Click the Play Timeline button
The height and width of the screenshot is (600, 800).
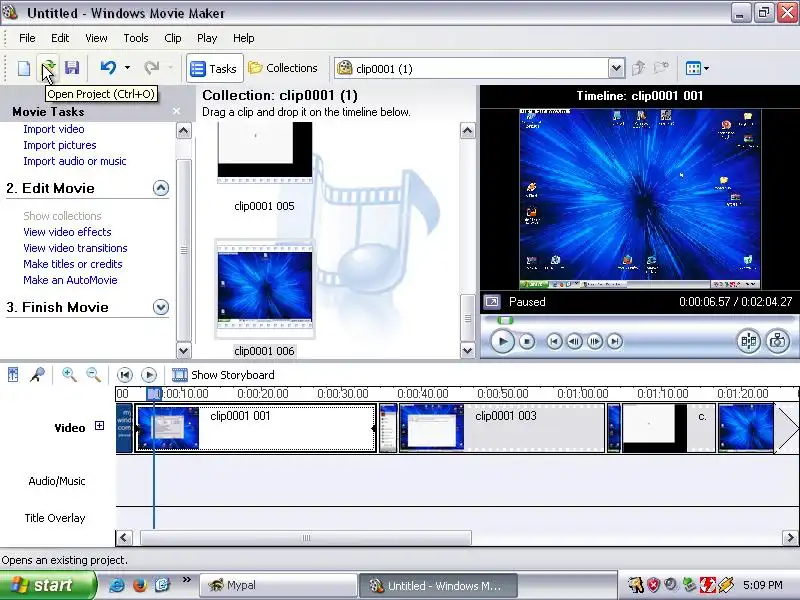pos(149,375)
